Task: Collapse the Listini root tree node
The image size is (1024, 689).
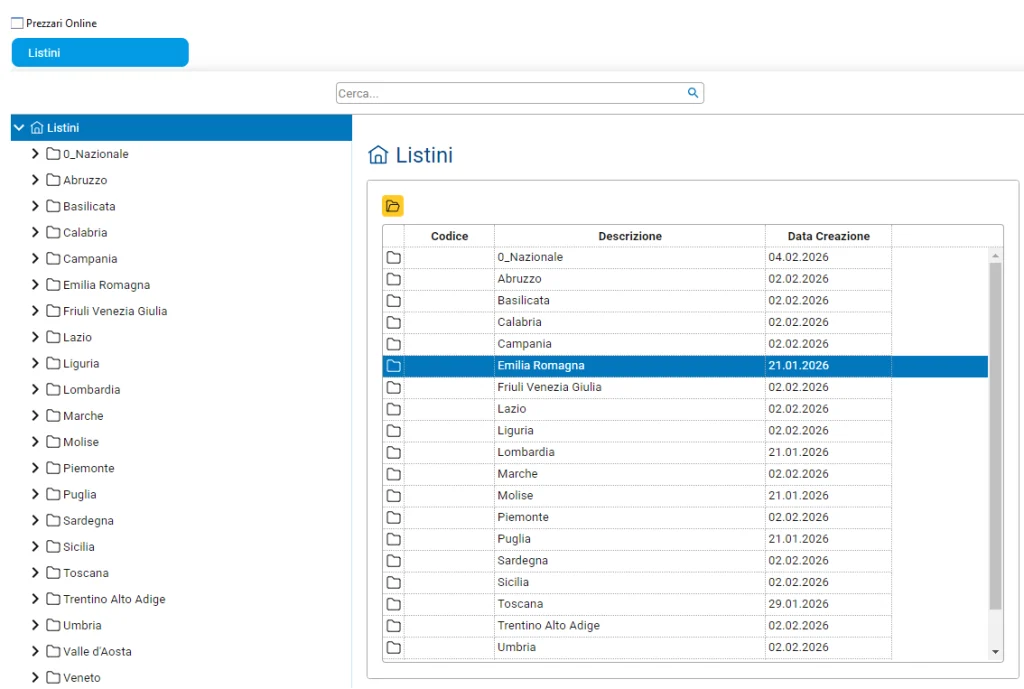Action: pos(16,127)
